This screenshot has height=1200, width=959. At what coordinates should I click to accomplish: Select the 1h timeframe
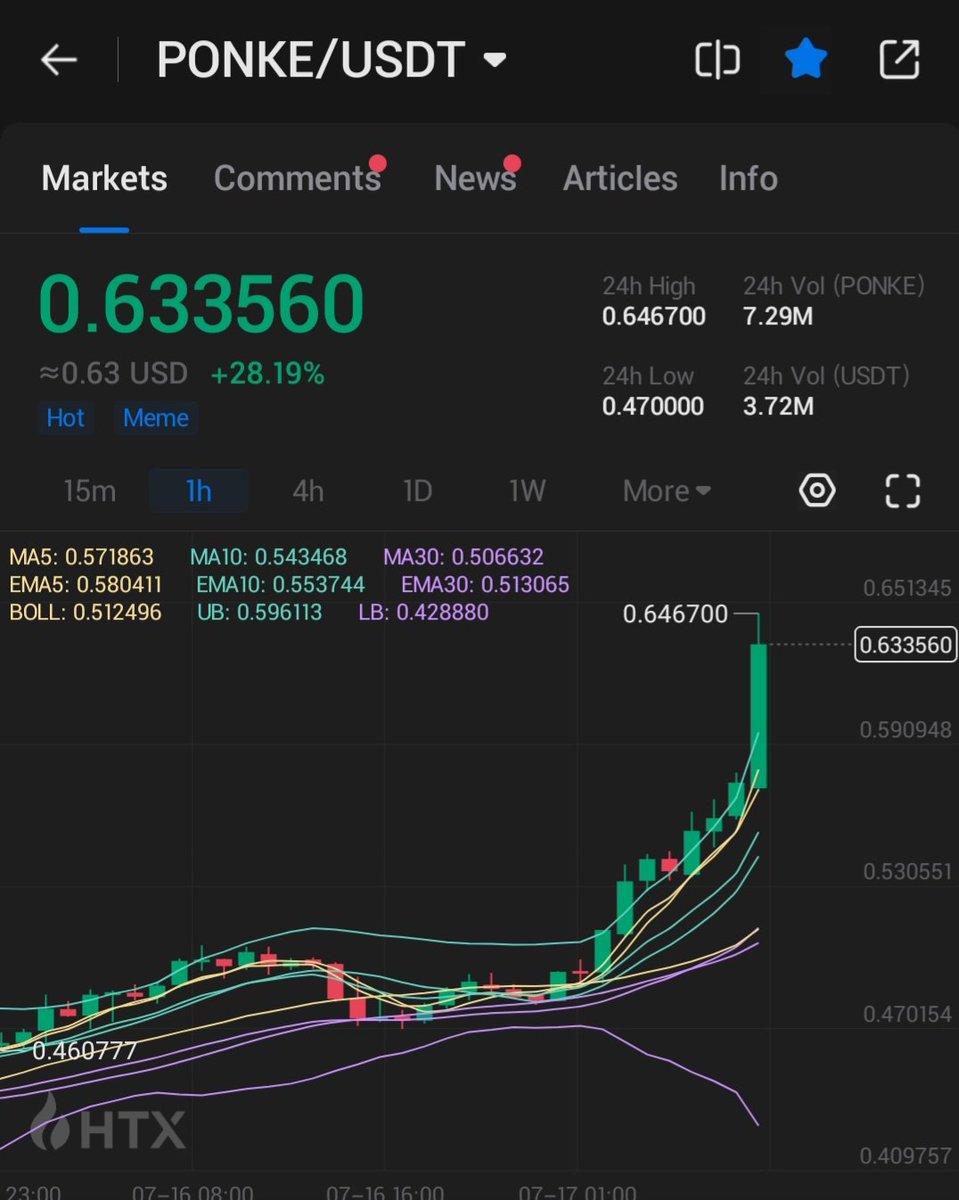click(198, 491)
